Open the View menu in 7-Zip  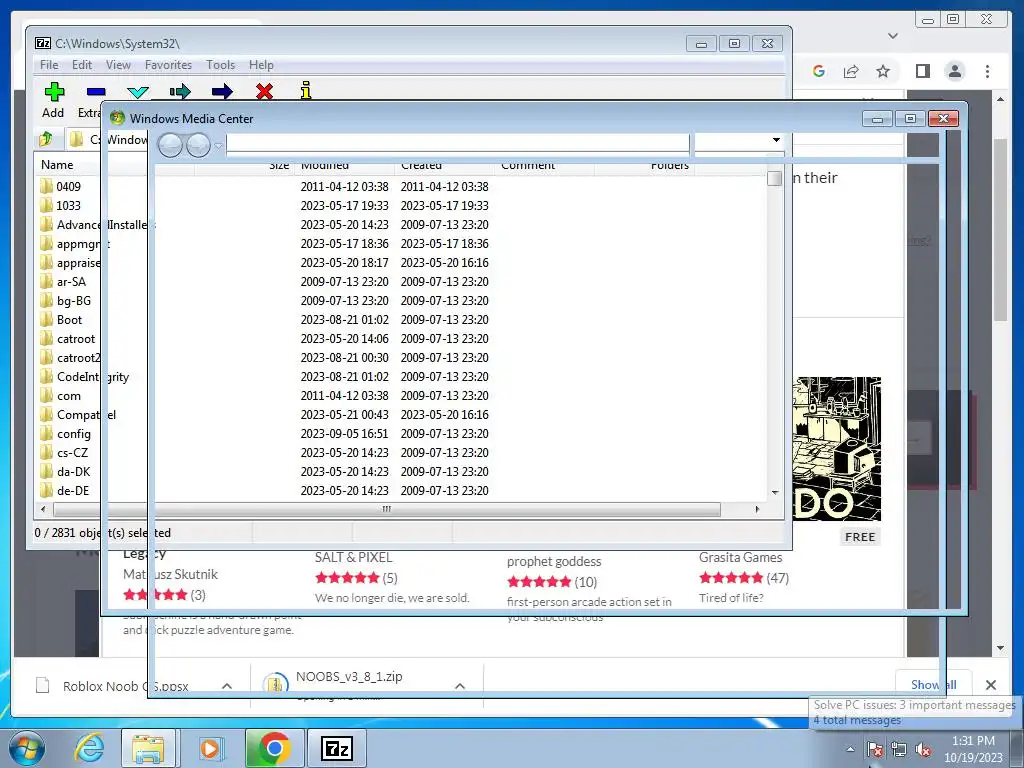118,65
